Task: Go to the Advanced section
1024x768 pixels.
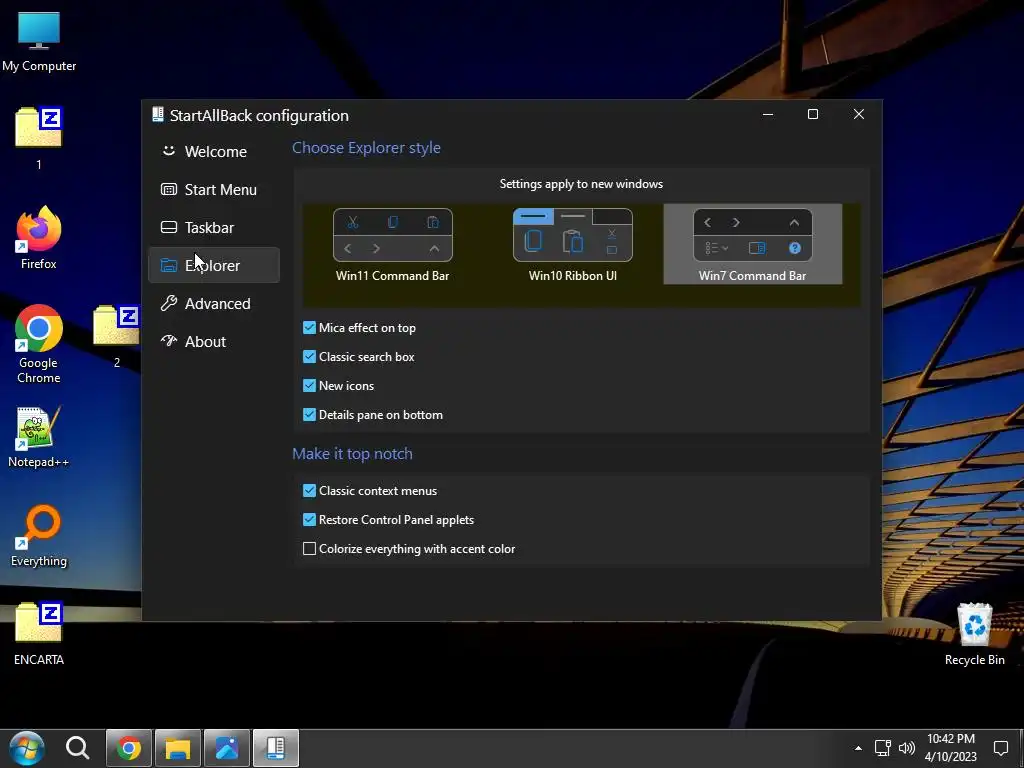Action: coord(214,304)
